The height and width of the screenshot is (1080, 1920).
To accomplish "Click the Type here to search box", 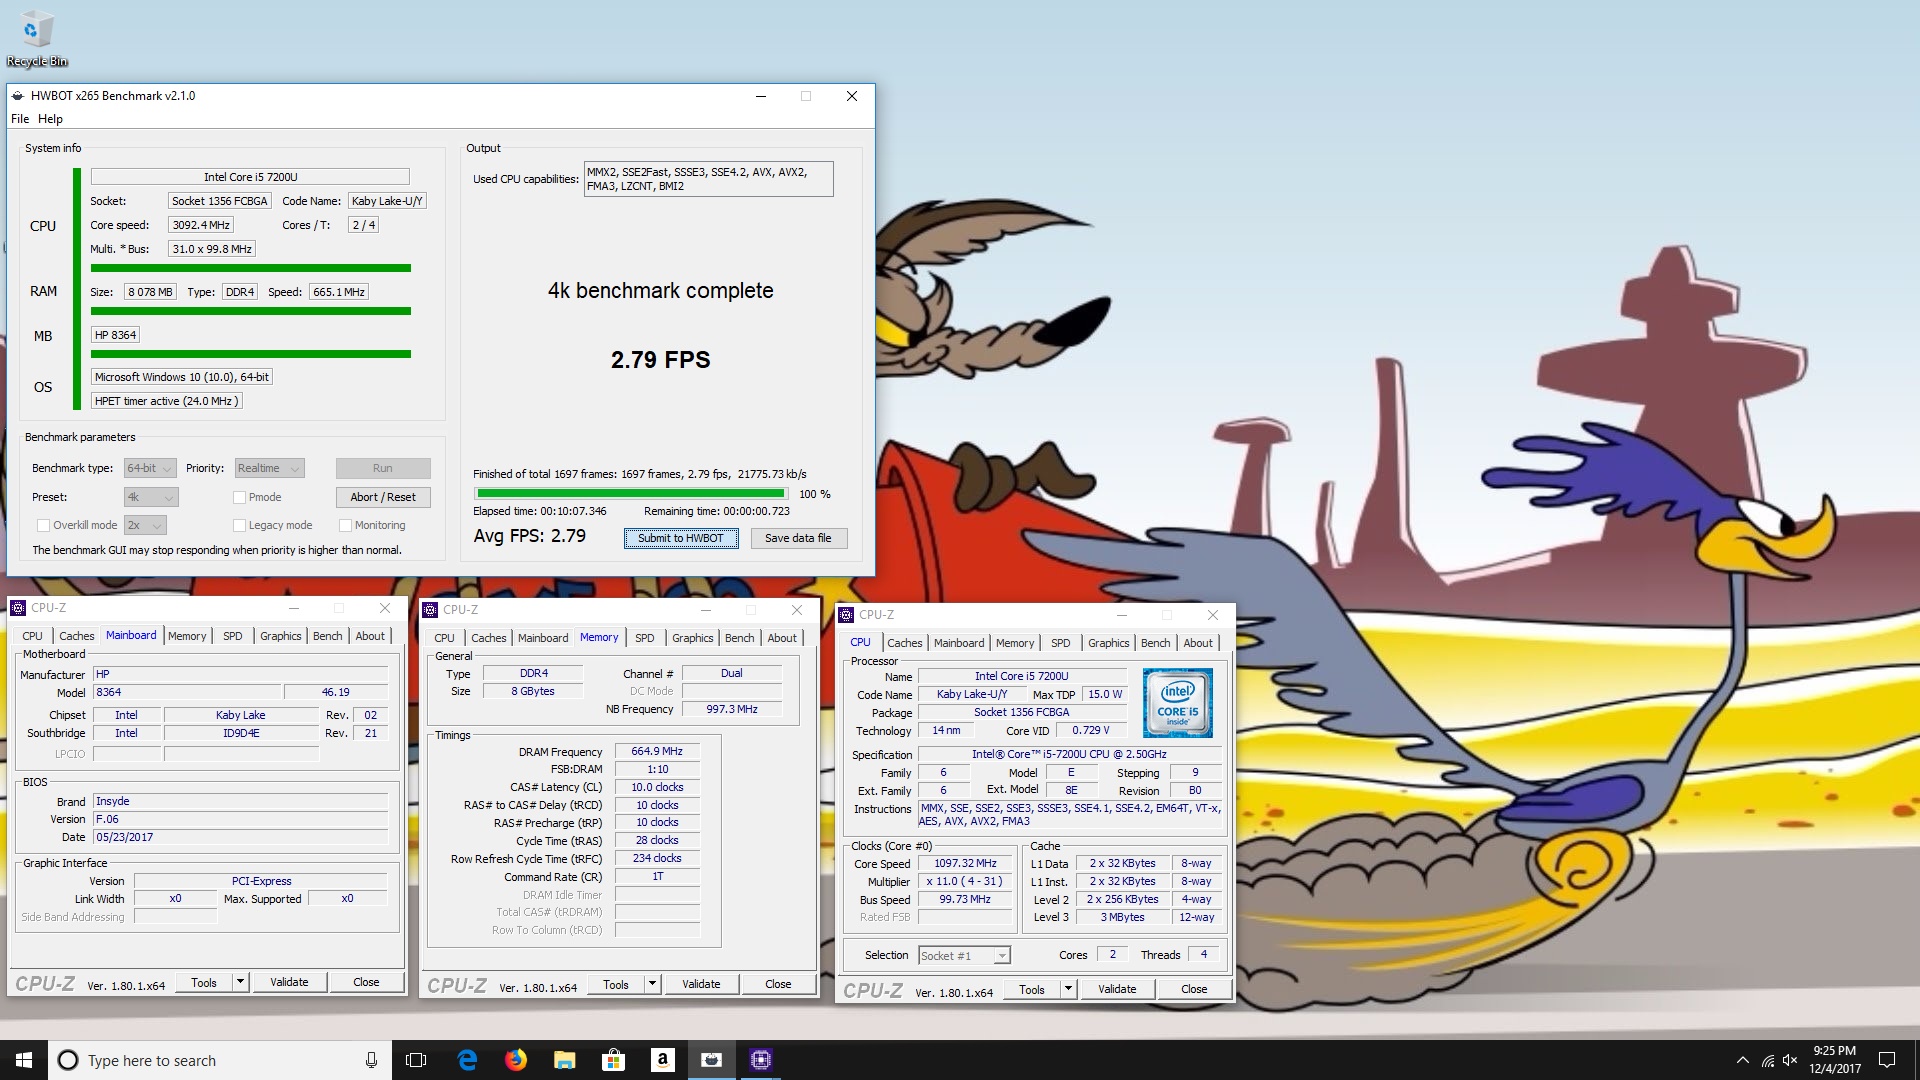I will pyautogui.click(x=218, y=1060).
